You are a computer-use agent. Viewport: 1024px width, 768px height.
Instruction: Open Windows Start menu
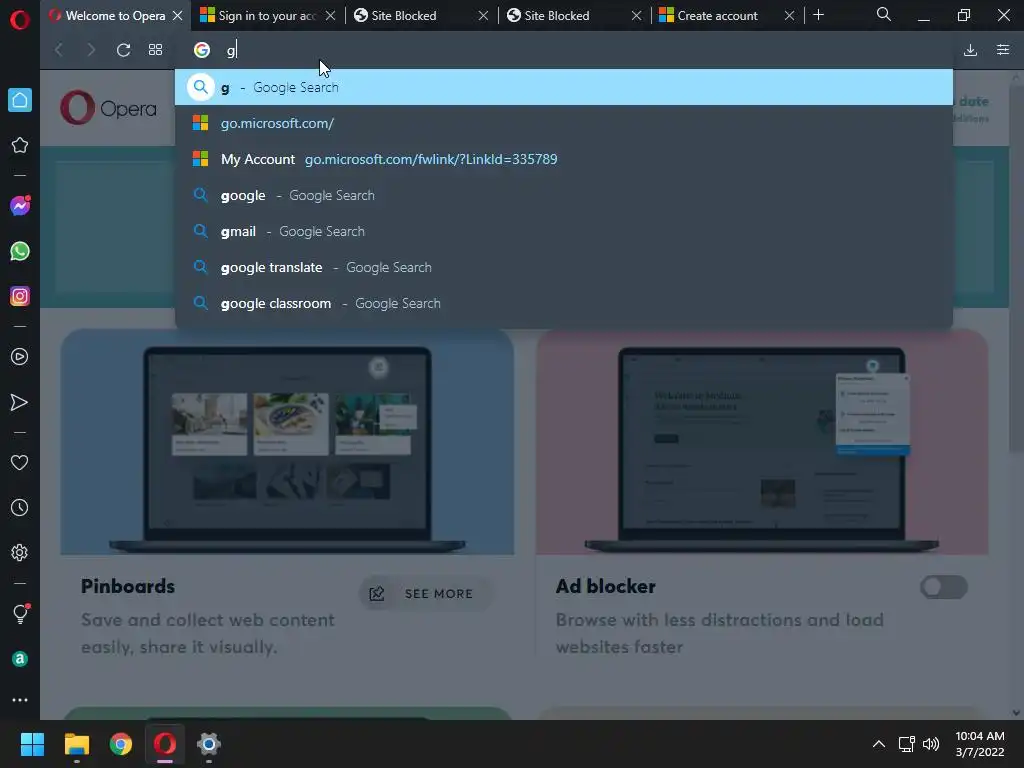click(x=32, y=744)
